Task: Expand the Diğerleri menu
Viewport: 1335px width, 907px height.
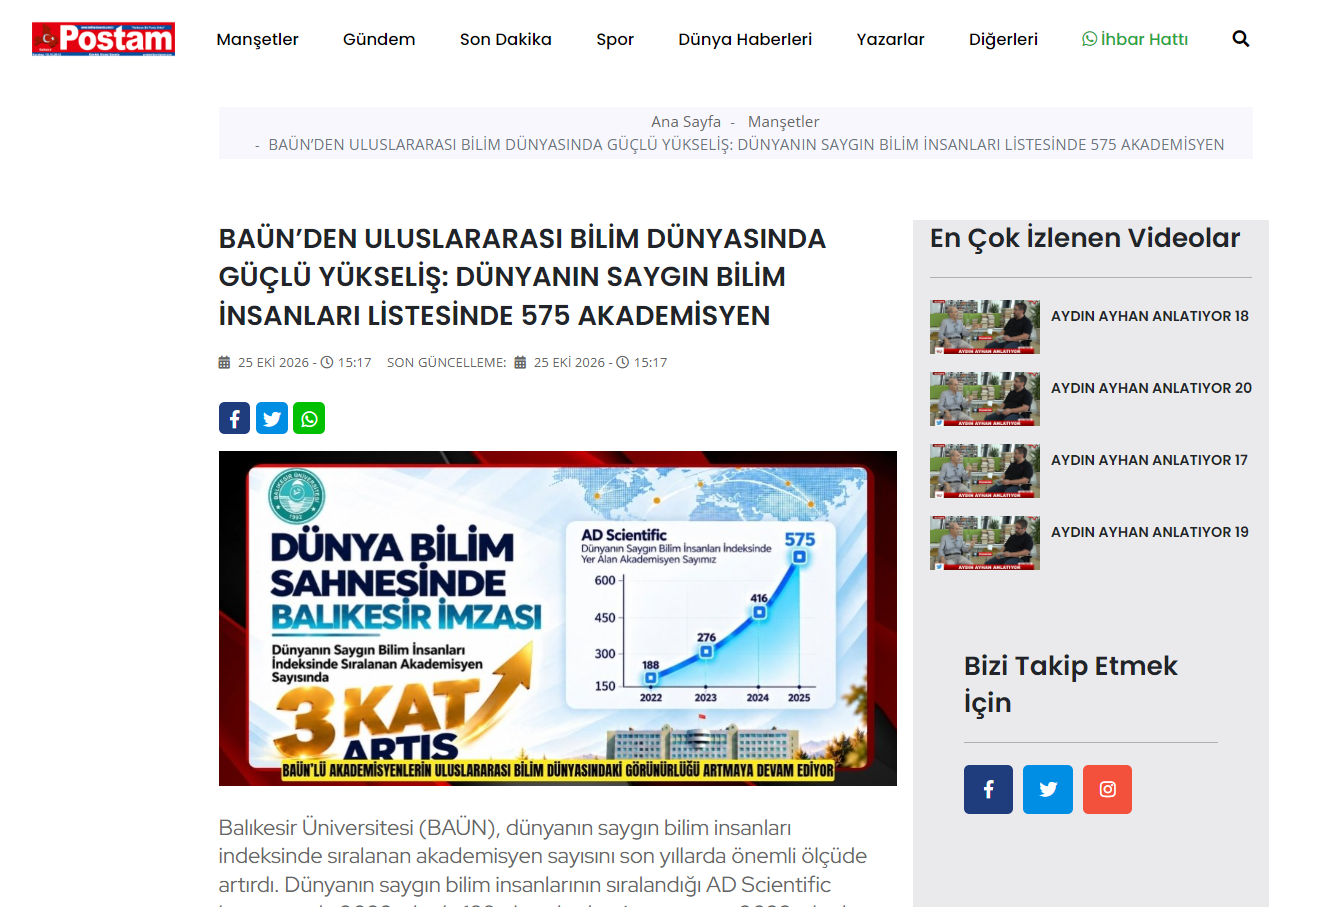Action: pos(1004,39)
